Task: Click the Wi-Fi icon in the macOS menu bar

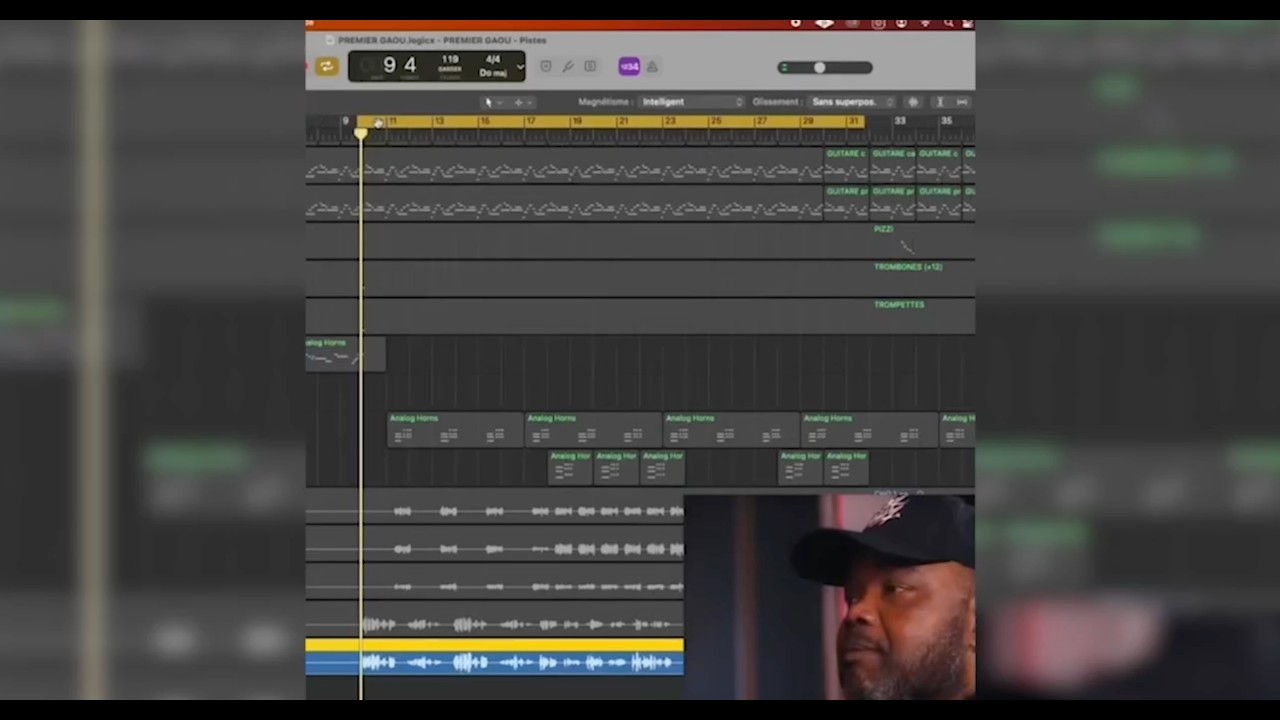Action: (924, 23)
